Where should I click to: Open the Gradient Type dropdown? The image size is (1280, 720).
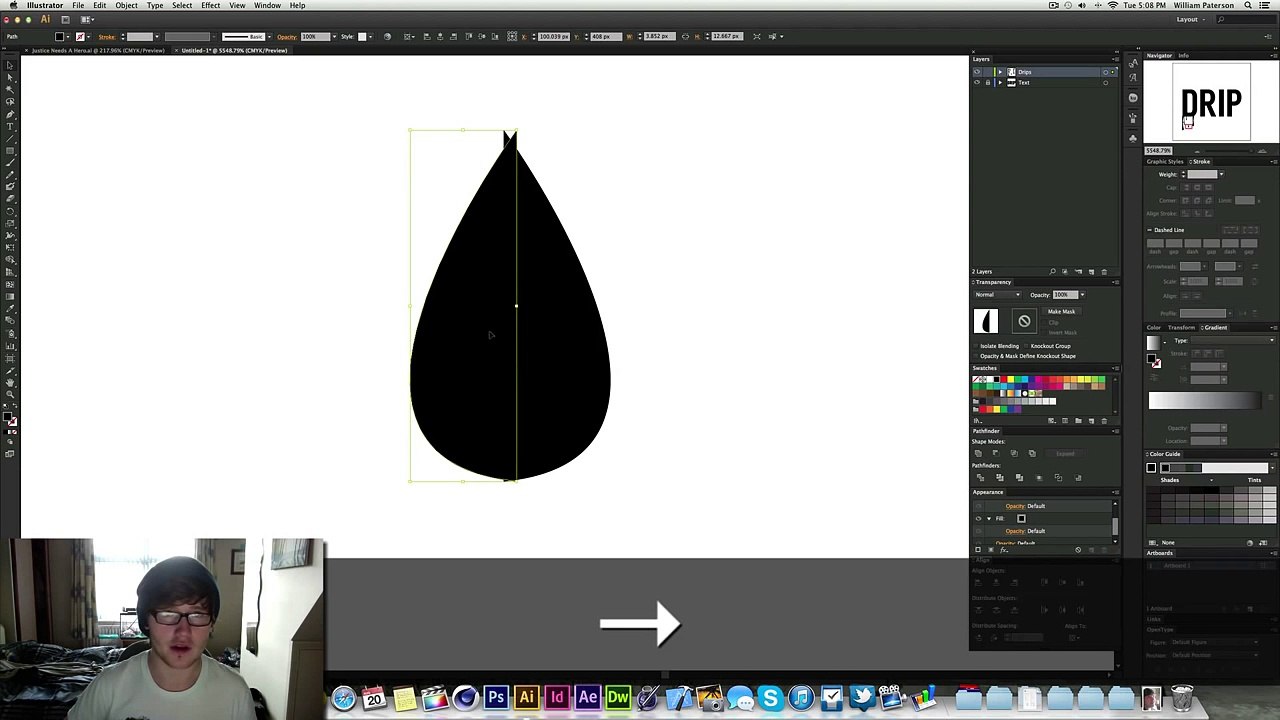1234,341
